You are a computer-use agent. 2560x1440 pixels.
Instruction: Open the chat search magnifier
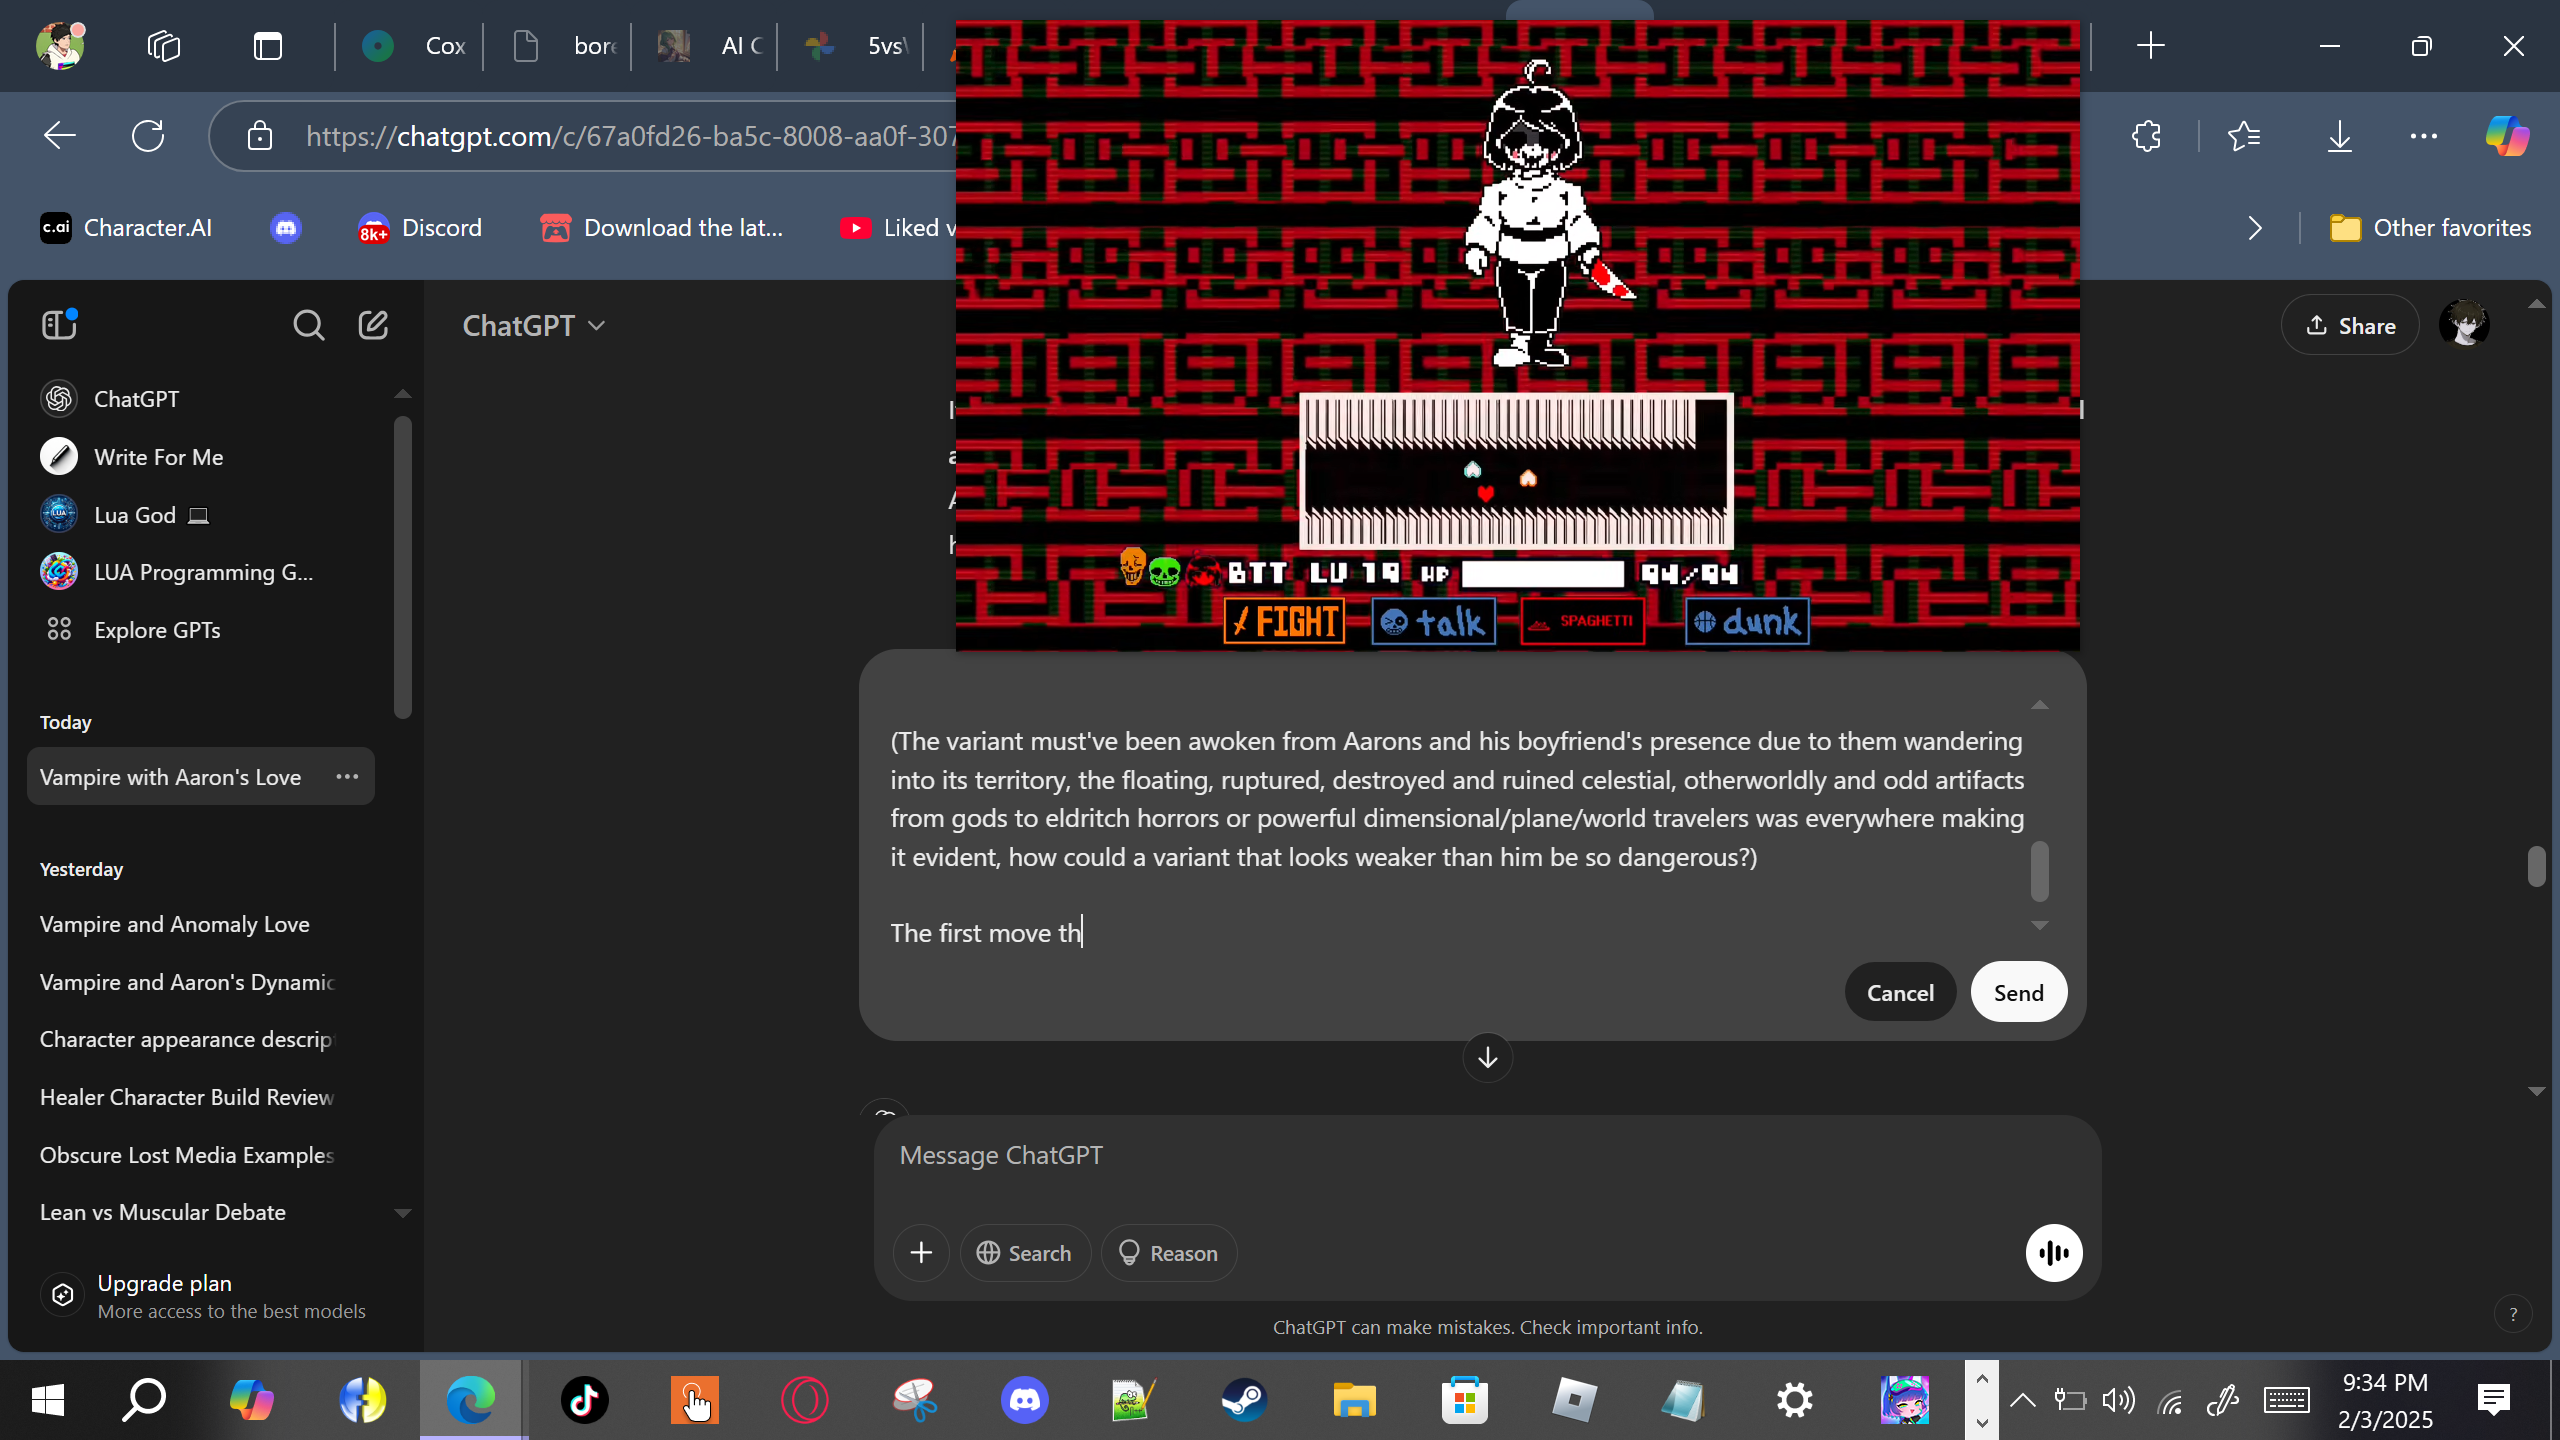308,325
